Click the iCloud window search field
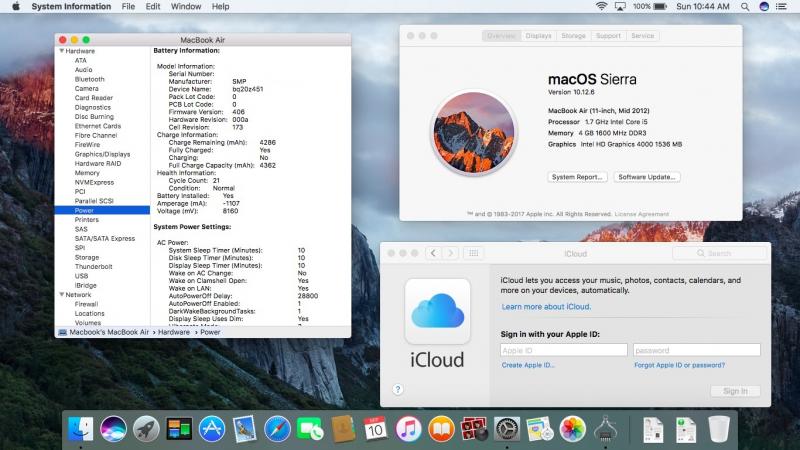The image size is (800, 450). (719, 253)
